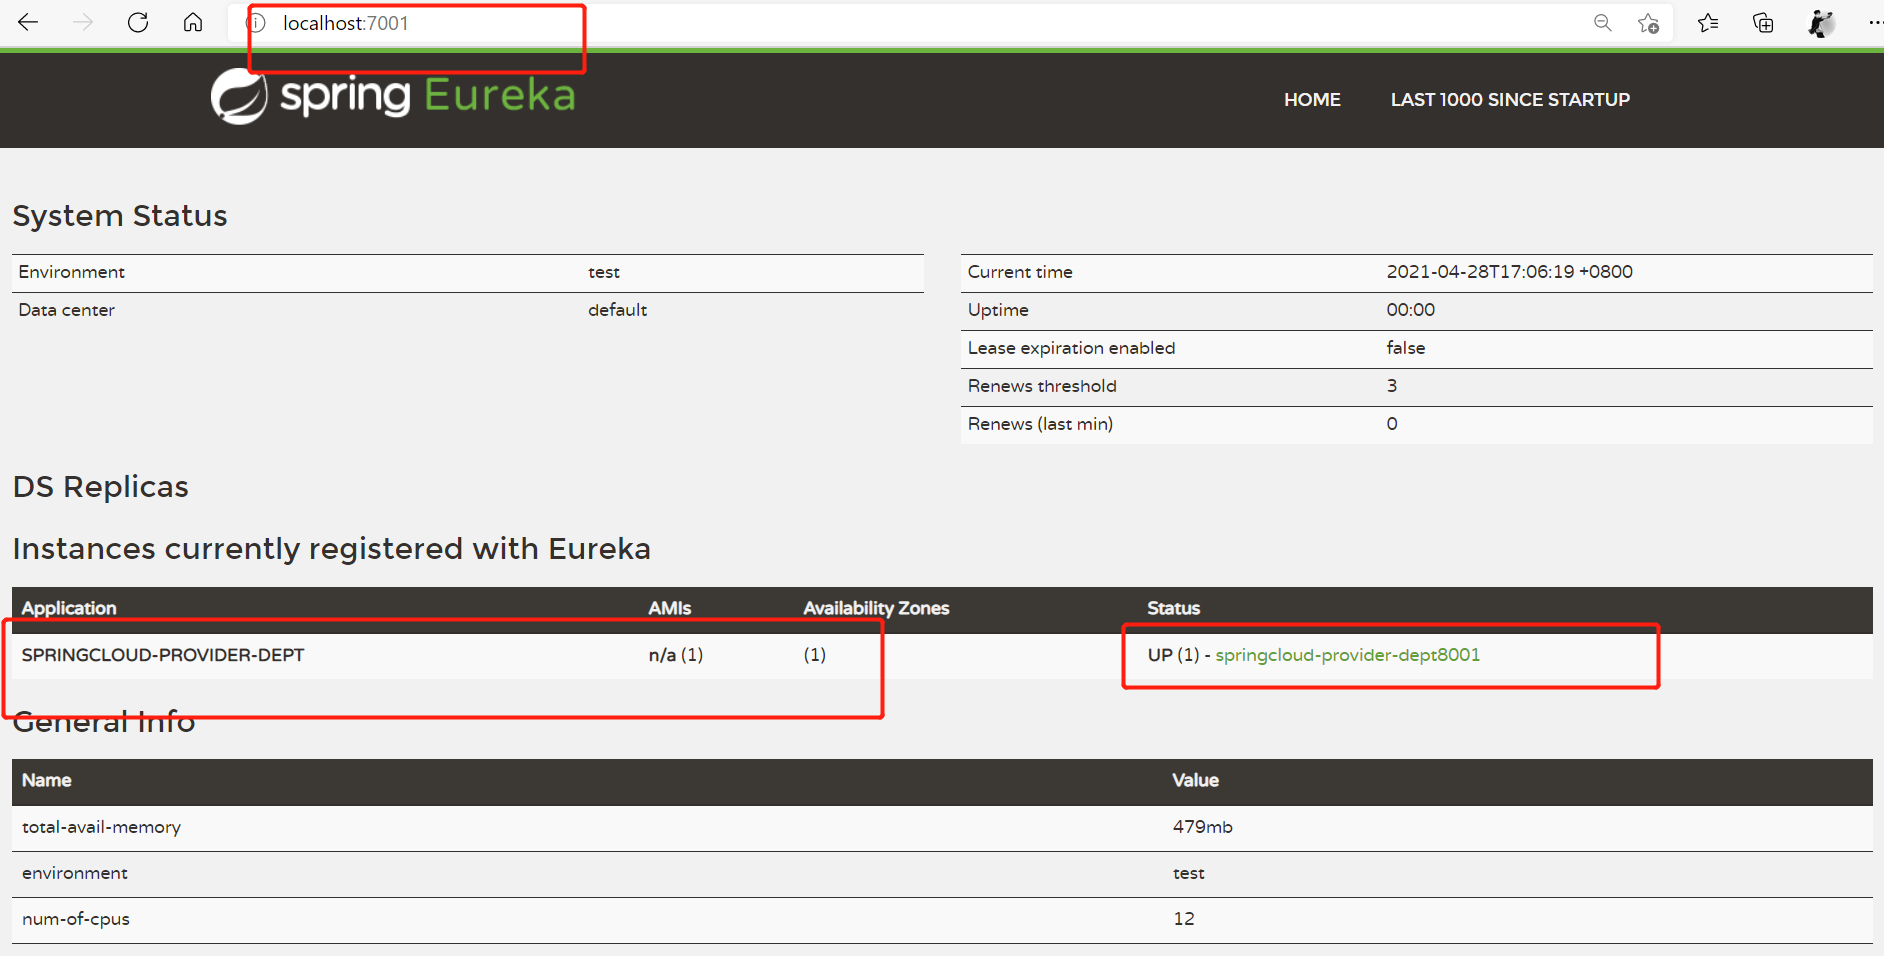This screenshot has width=1884, height=956.
Task: View site information icon in address bar
Action: [256, 23]
